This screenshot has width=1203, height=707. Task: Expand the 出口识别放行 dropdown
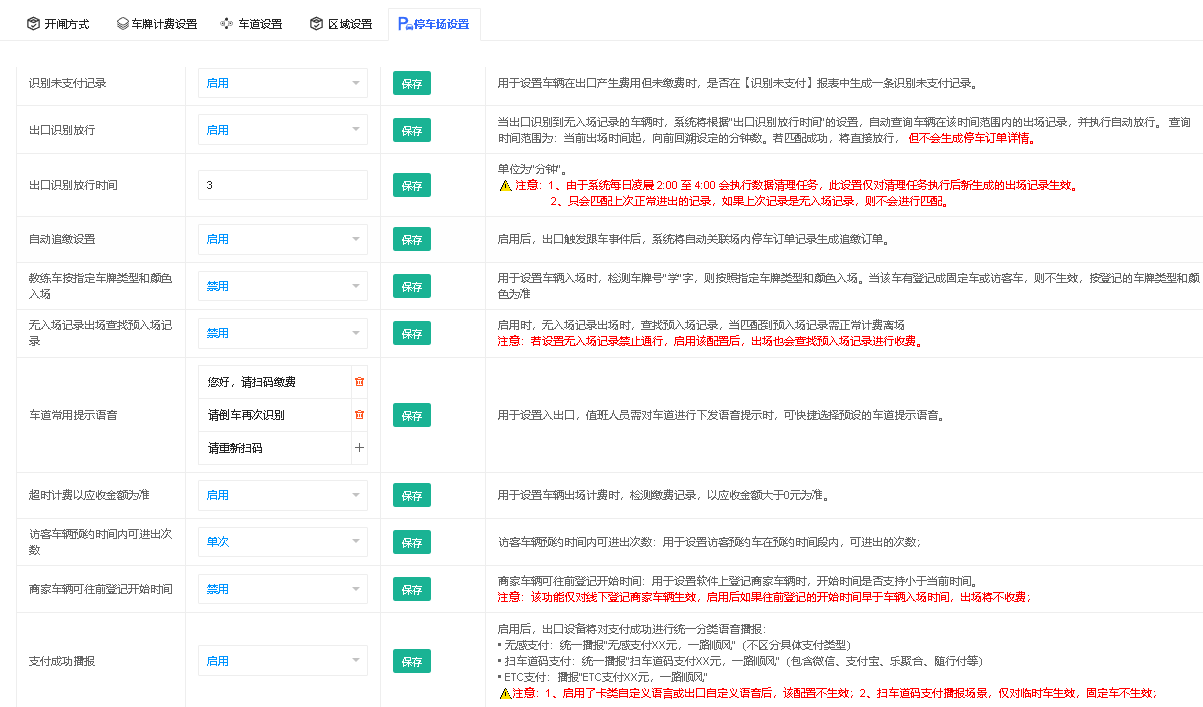coord(283,130)
